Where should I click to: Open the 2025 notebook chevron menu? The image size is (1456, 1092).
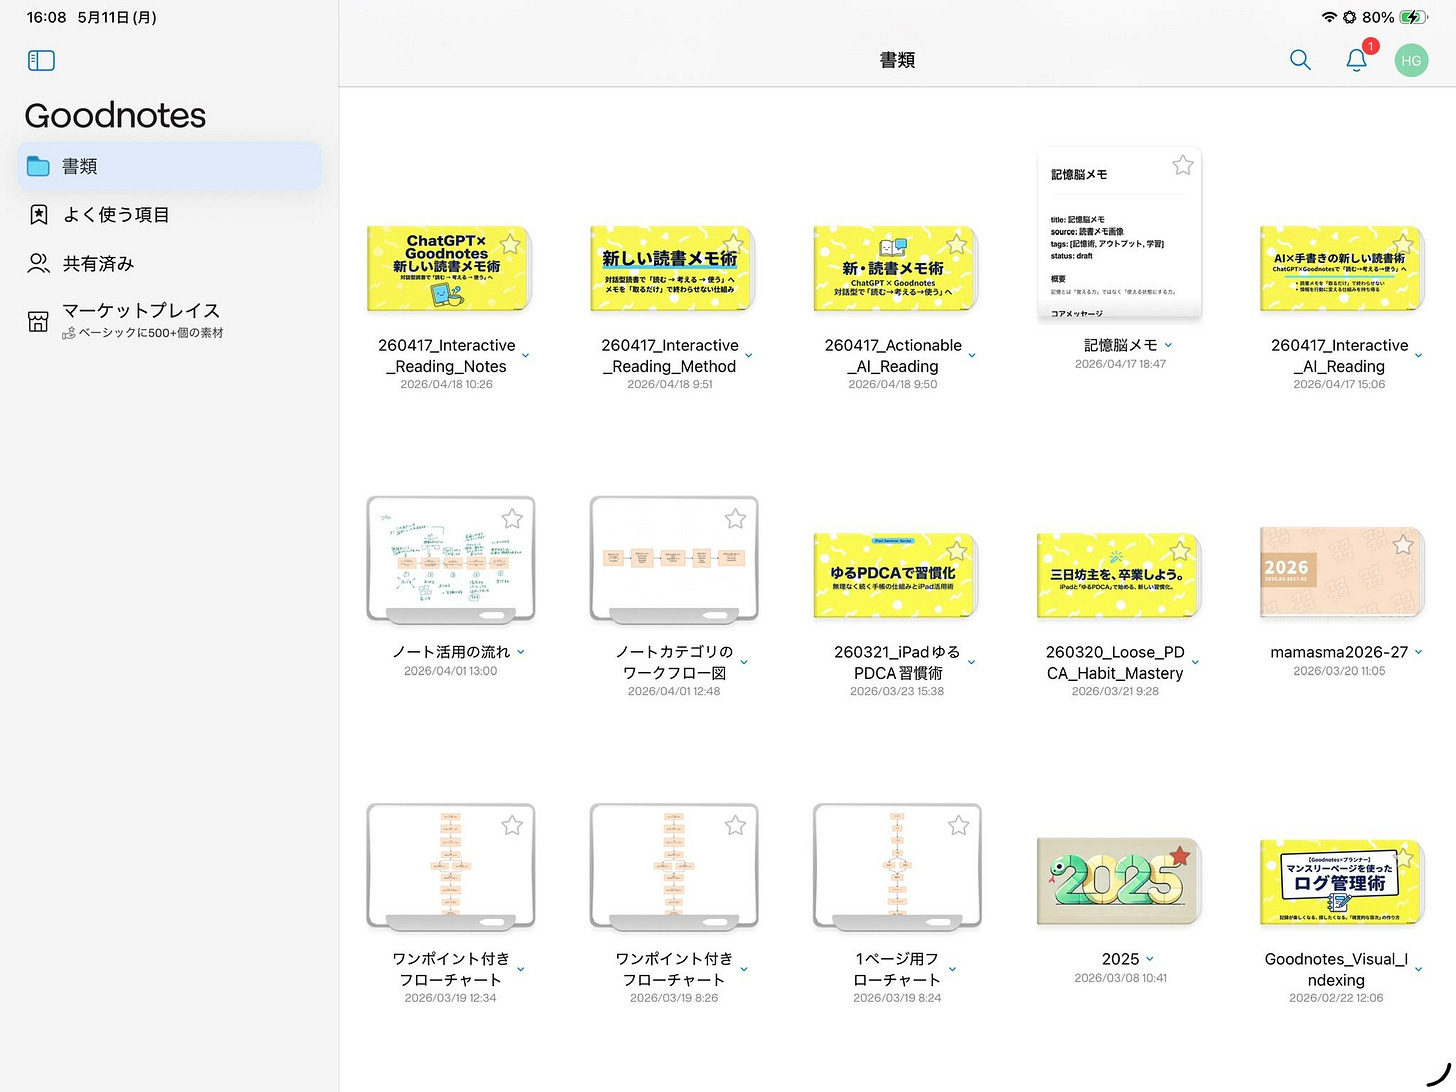1149,959
